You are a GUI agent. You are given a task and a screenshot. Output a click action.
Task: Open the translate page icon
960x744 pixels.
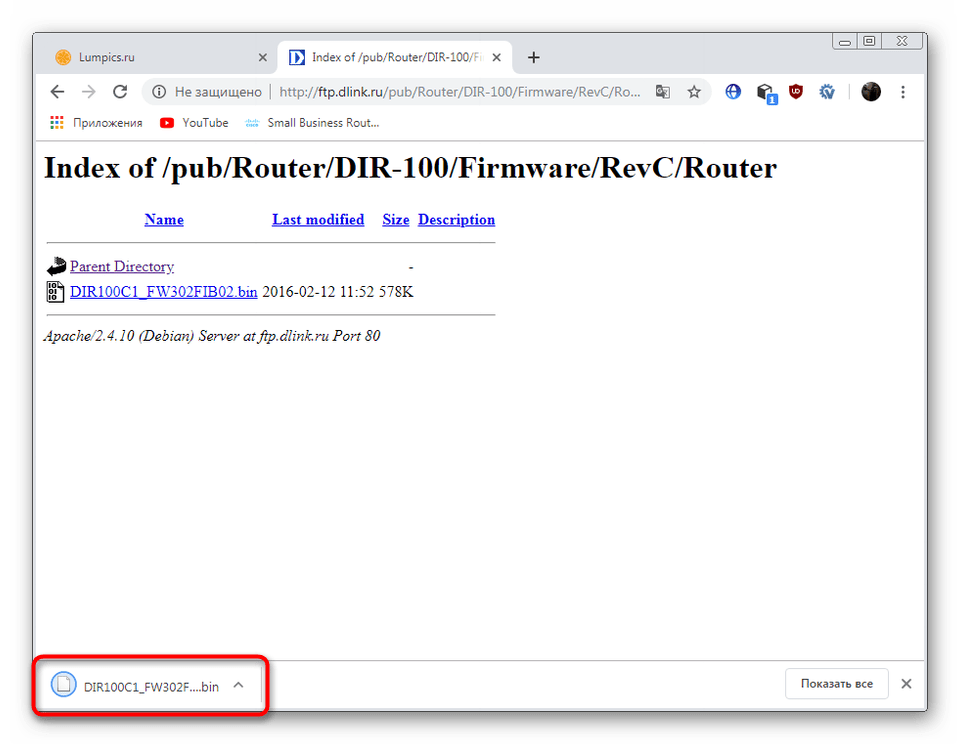click(662, 92)
